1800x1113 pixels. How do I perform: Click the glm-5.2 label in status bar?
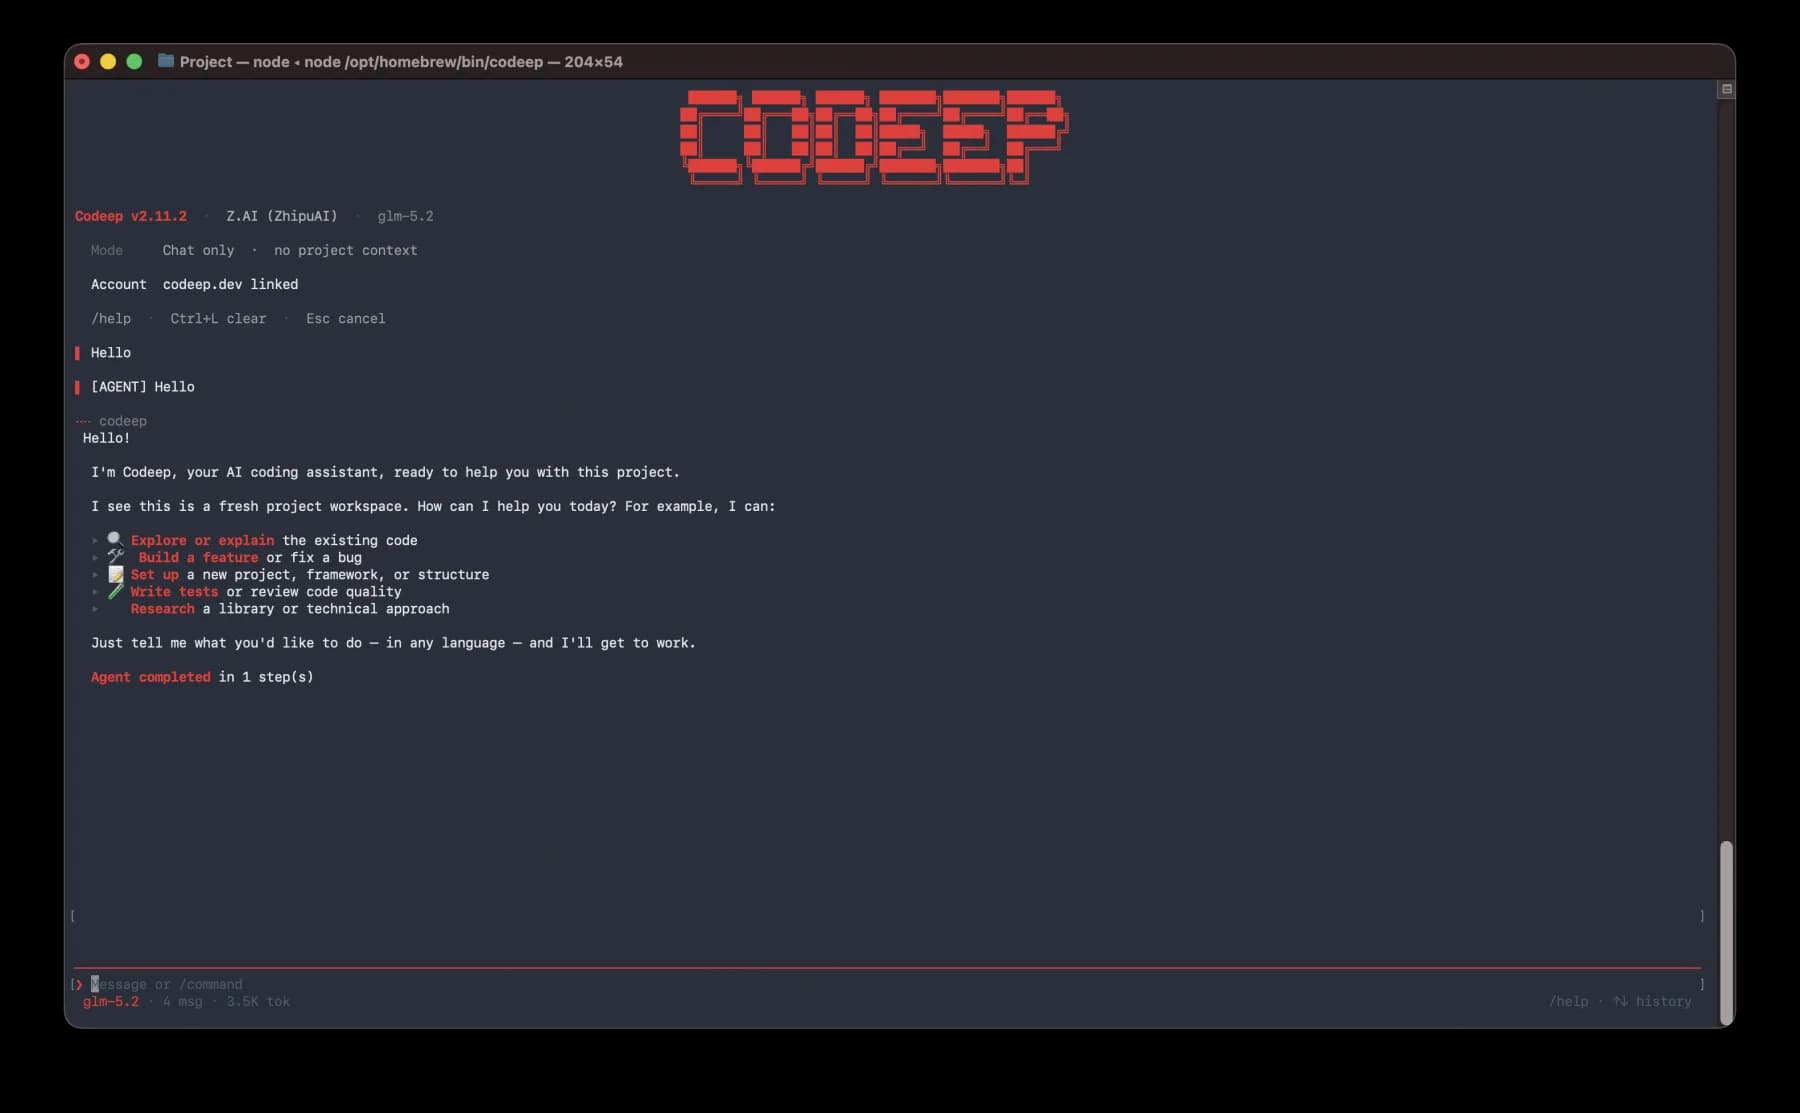coord(111,1001)
